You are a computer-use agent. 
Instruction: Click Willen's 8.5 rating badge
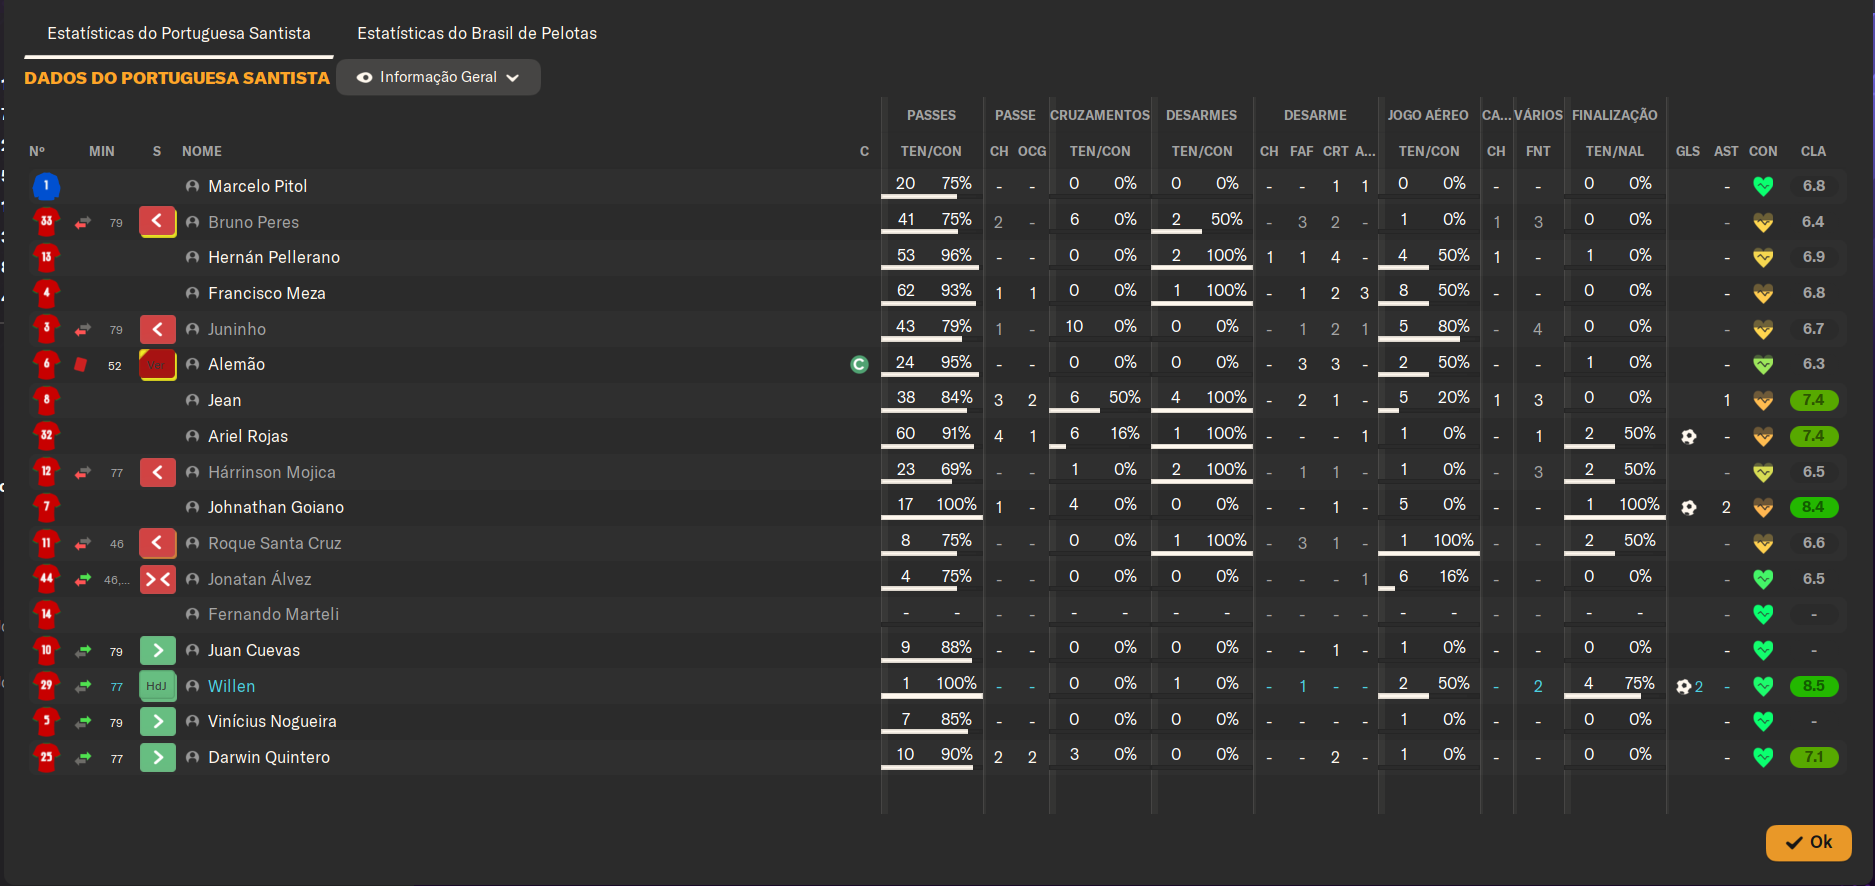tap(1813, 686)
